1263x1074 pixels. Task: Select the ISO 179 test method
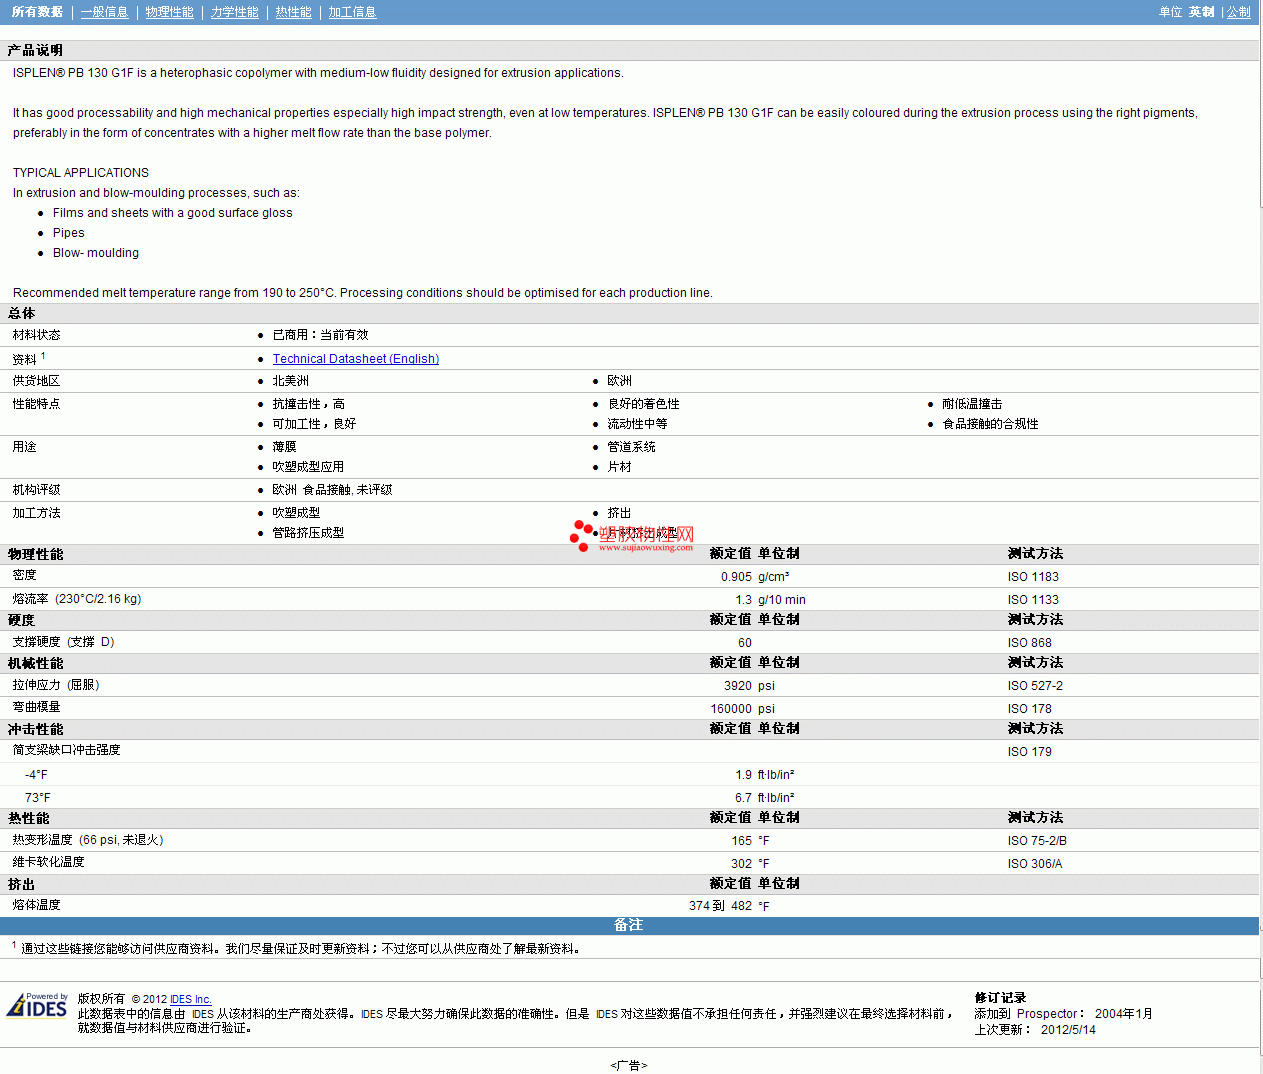tap(1030, 752)
